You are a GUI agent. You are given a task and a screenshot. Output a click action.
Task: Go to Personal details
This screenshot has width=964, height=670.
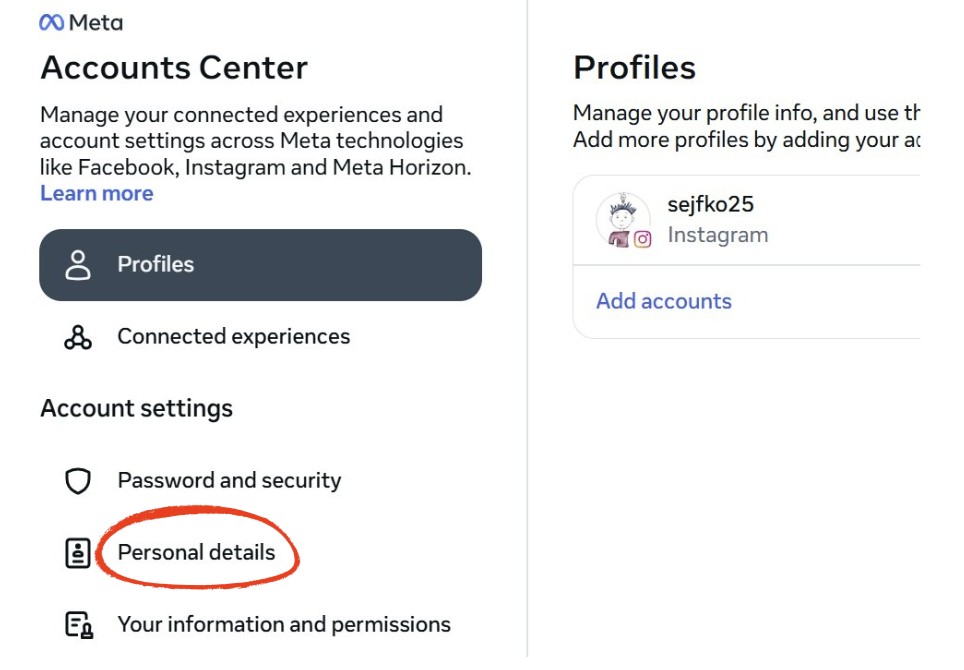point(196,553)
